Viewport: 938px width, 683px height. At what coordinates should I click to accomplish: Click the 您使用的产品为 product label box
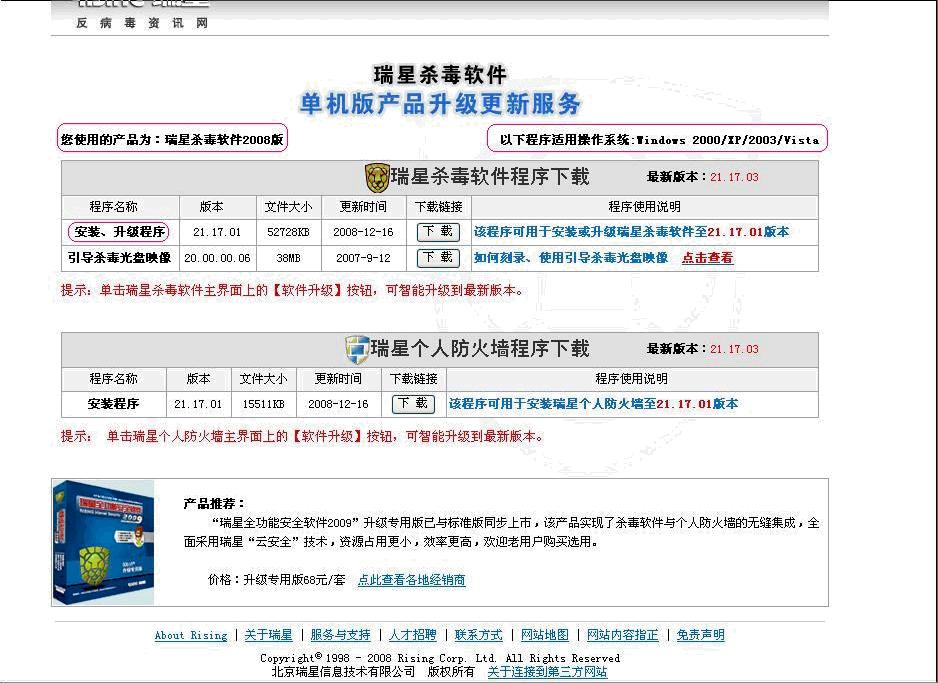[172, 139]
